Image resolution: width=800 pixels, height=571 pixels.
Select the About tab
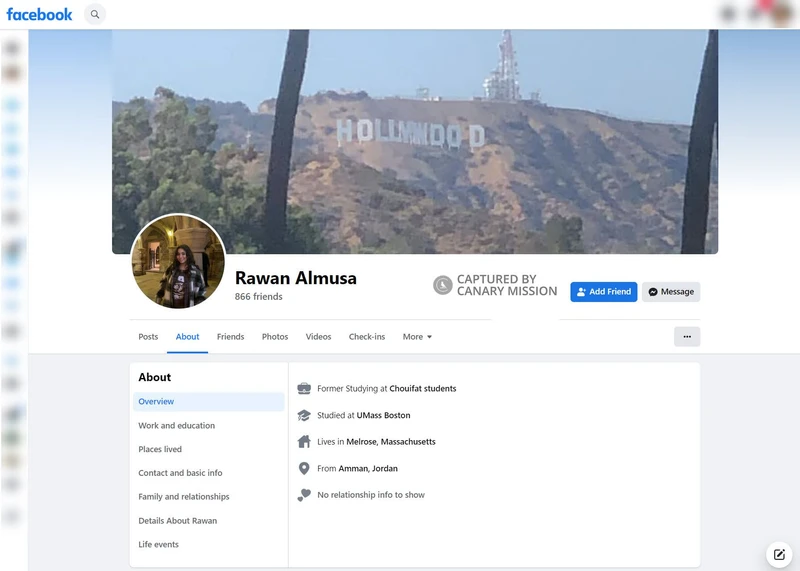click(187, 337)
